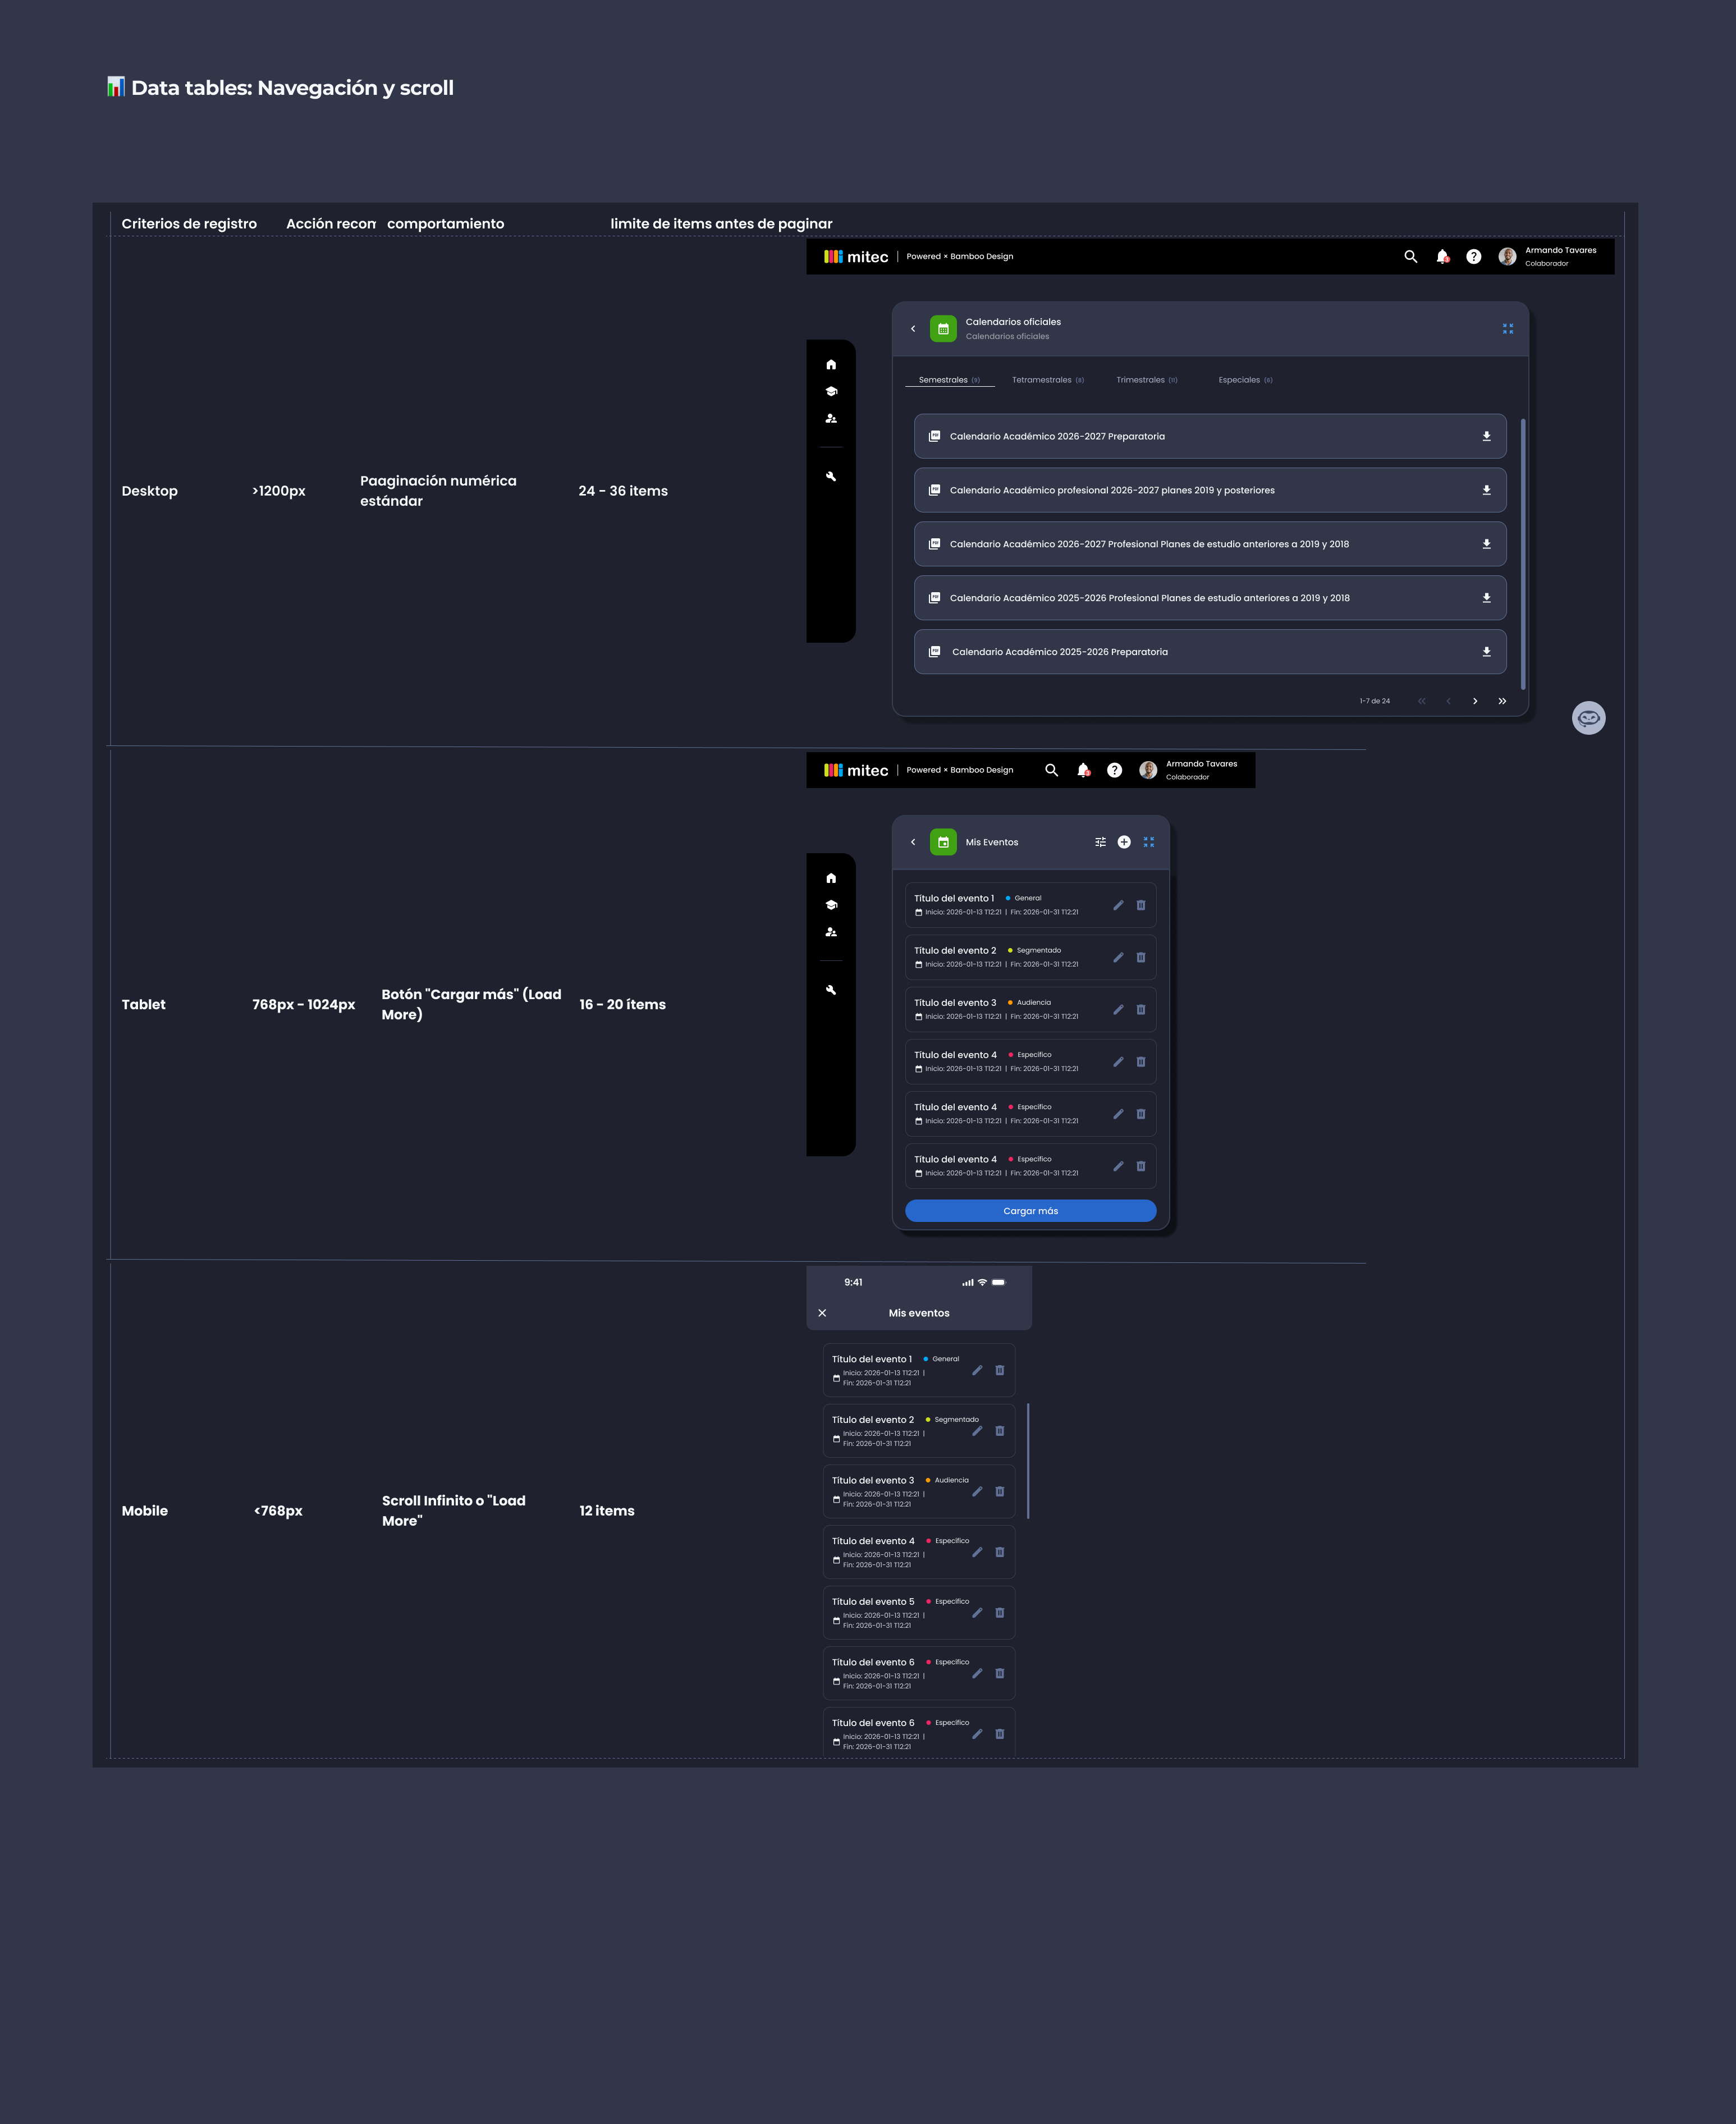Click the desktop calendar list scrollbar

[x=1522, y=554]
